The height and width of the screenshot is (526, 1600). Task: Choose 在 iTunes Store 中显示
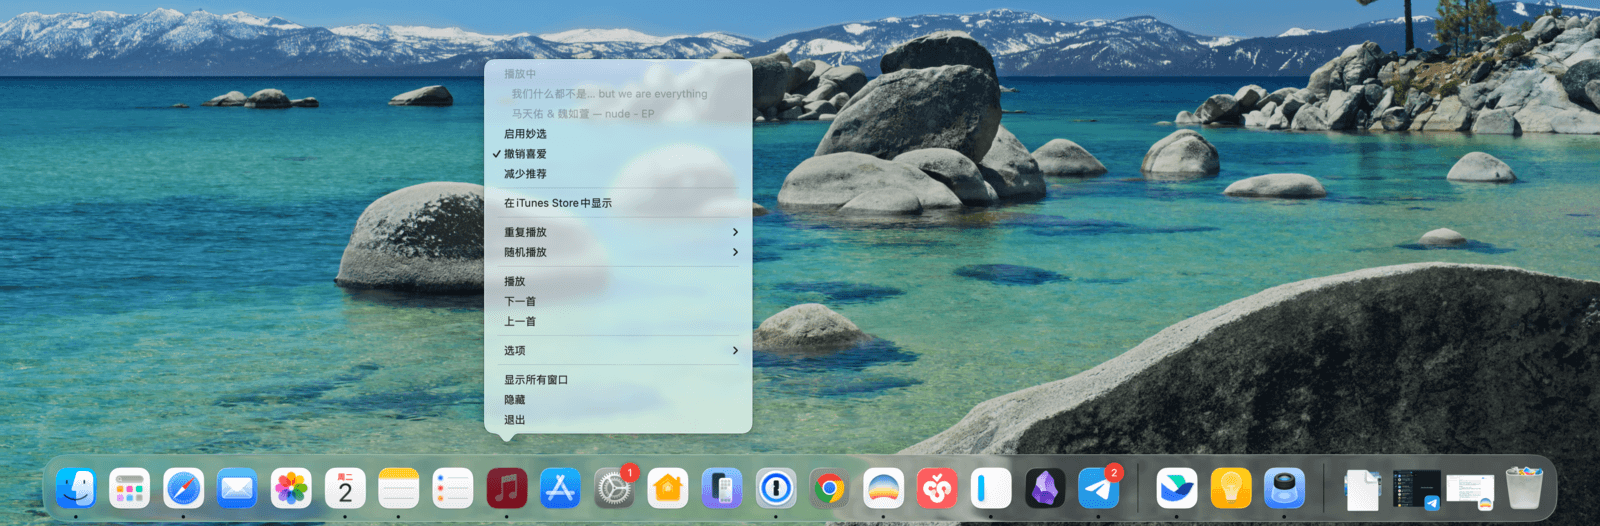(x=558, y=203)
